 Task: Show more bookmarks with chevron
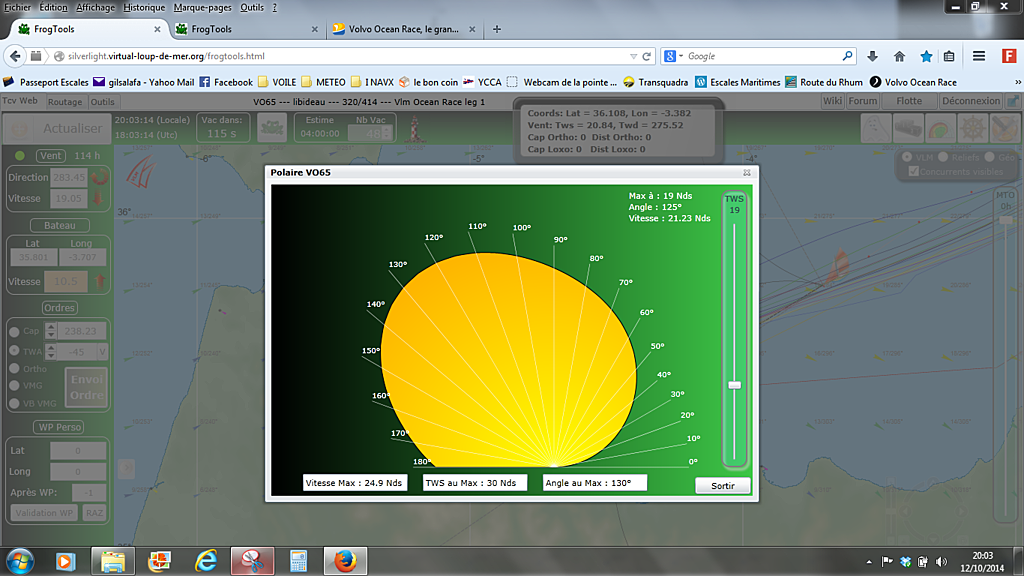pos(1017,82)
